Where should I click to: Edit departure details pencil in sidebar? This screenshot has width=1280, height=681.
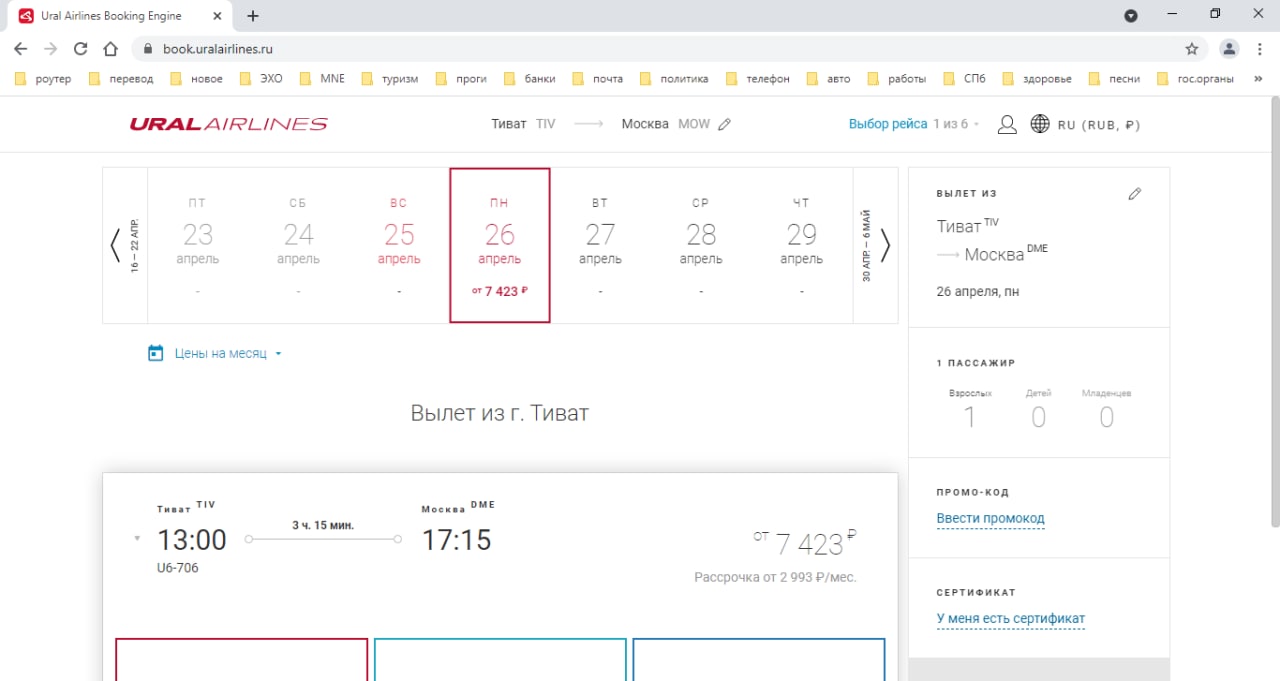[1134, 194]
